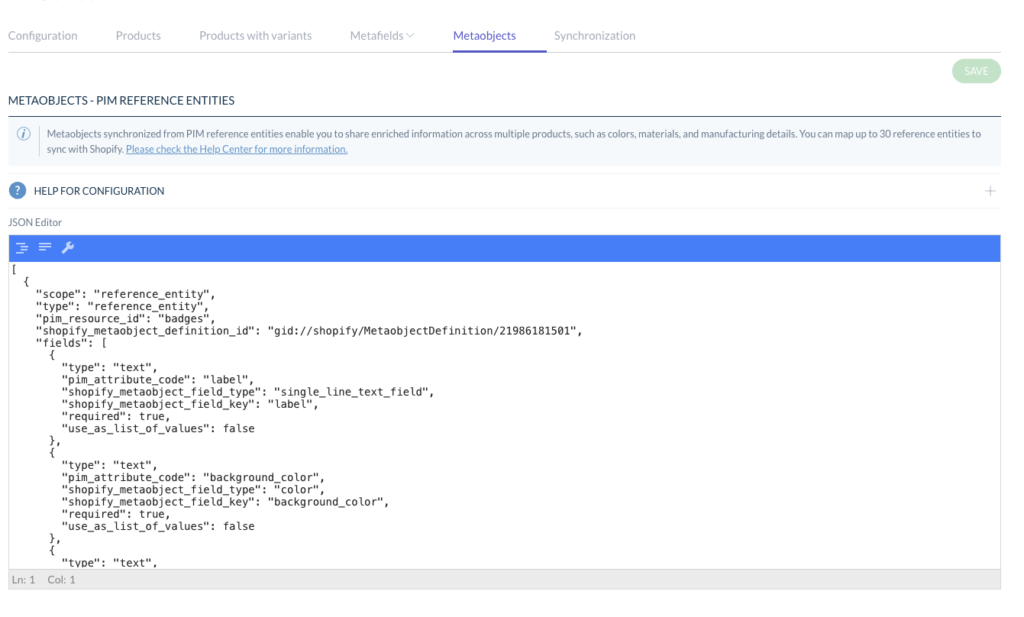Open the Metafields dropdown tab
This screenshot has width=1024, height=617.
point(382,36)
